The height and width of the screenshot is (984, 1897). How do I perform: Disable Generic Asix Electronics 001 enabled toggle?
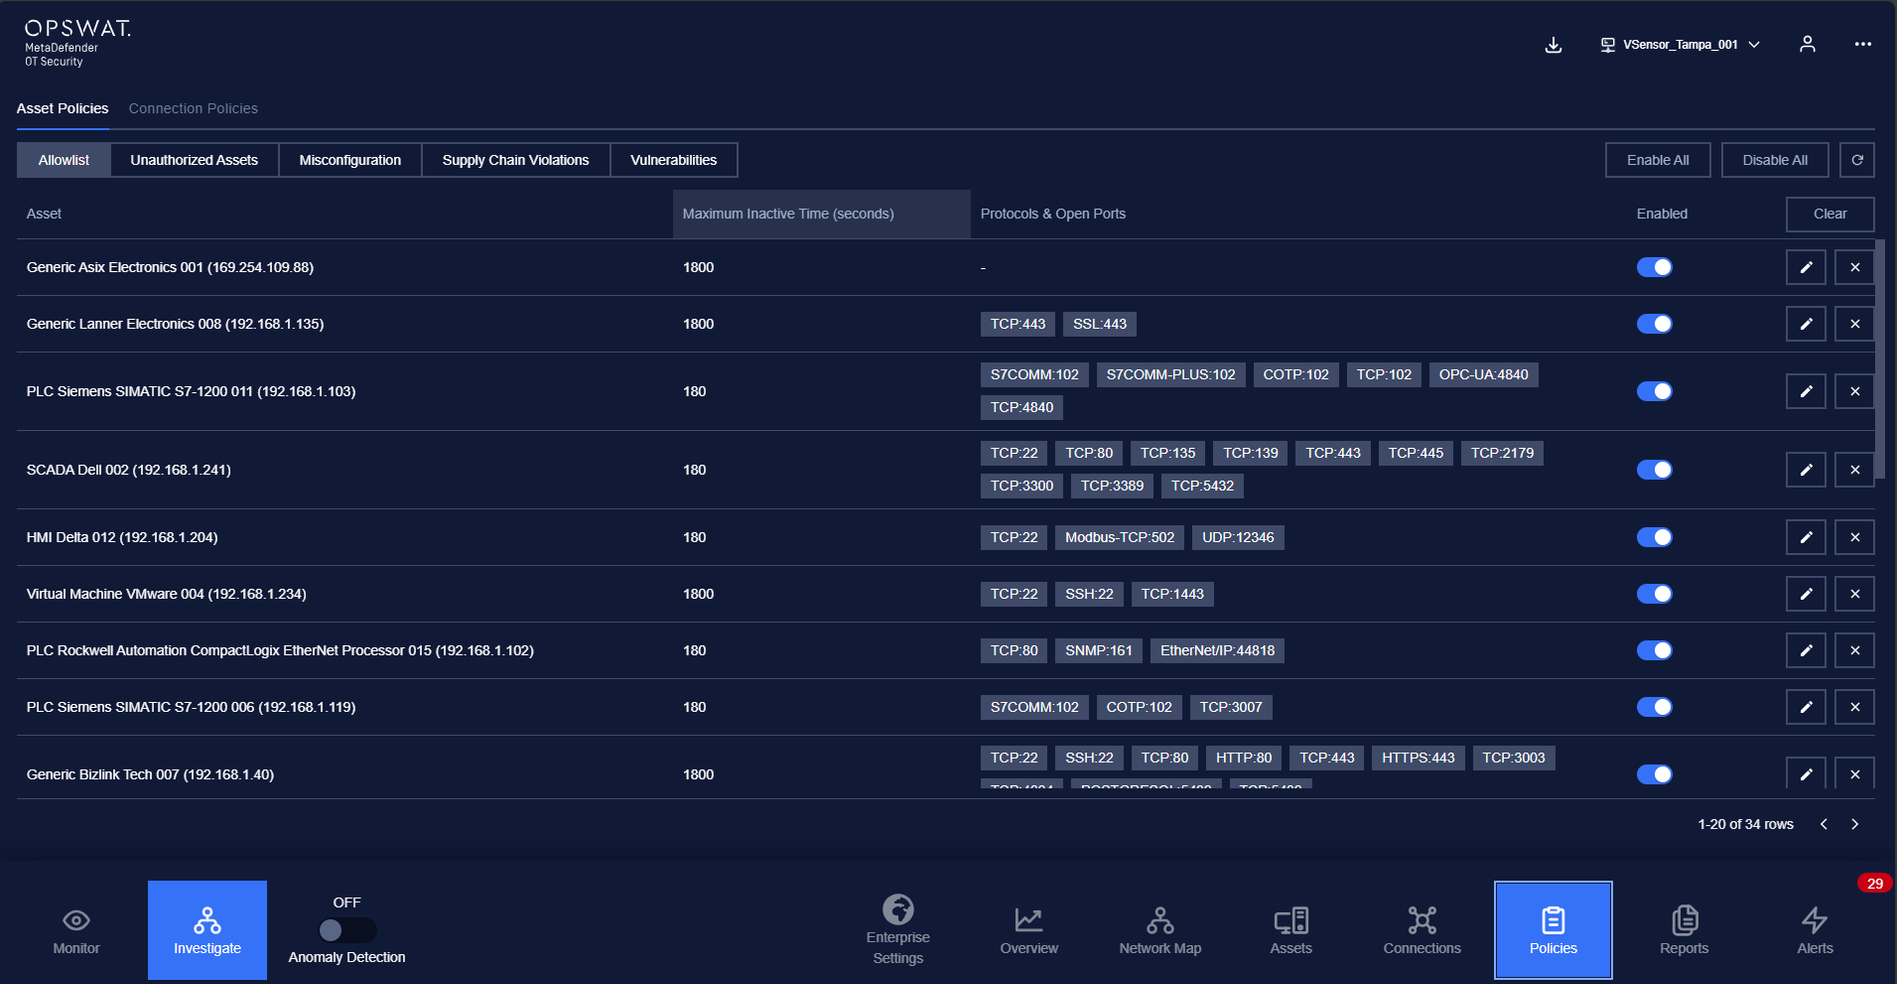[1654, 267]
